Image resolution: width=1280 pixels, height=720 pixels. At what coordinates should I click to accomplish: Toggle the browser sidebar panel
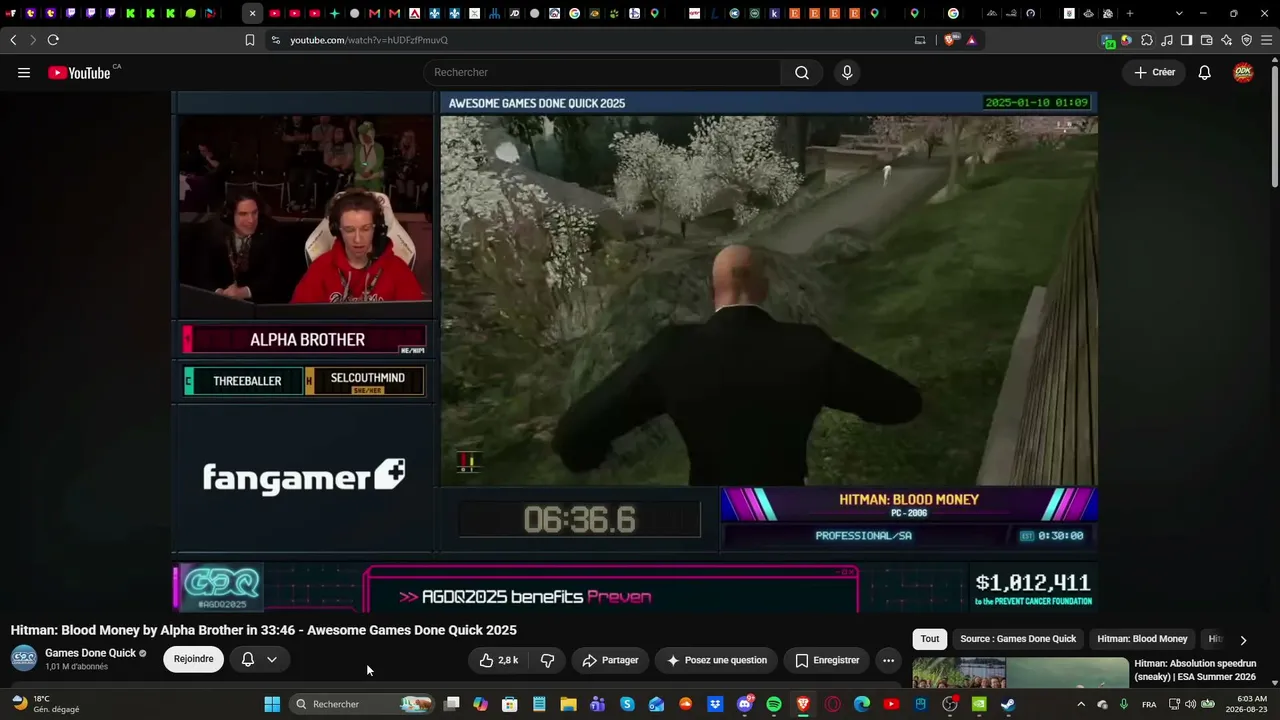(1186, 40)
